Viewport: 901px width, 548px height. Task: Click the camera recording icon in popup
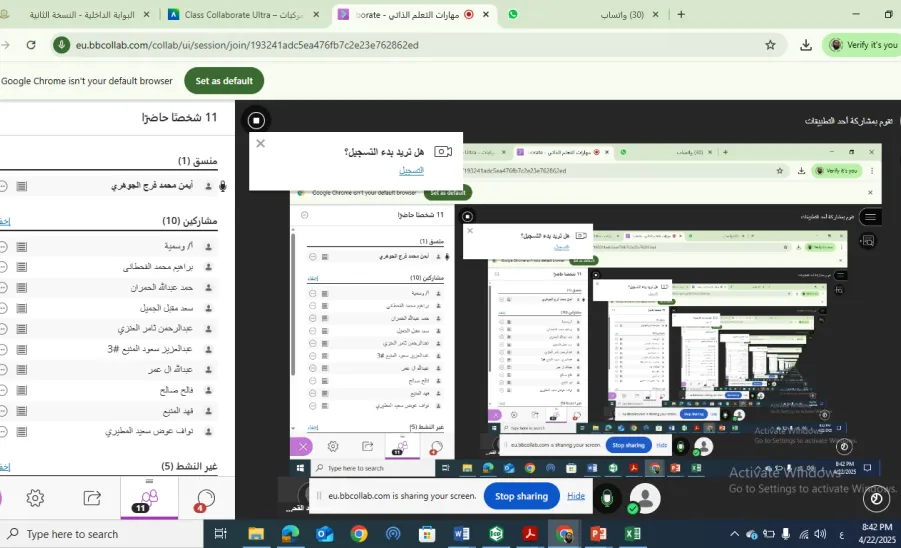click(443, 152)
